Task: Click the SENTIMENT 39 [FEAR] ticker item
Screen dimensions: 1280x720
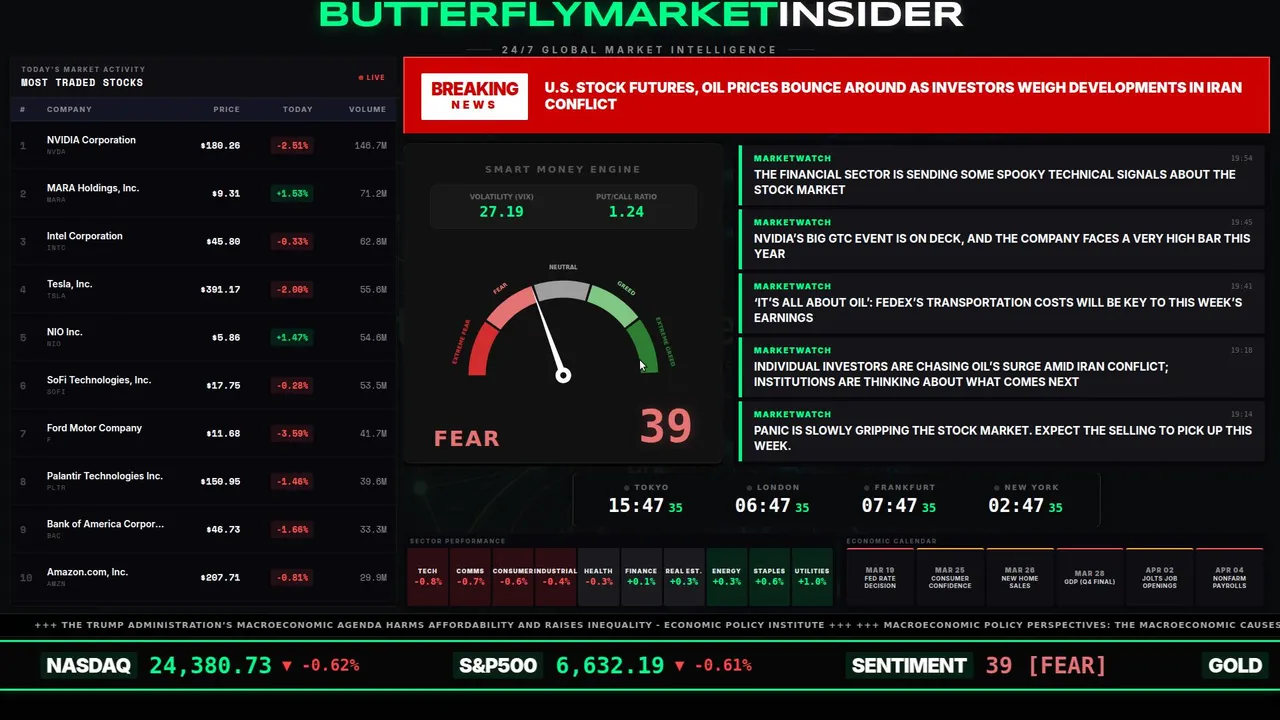Action: click(978, 666)
